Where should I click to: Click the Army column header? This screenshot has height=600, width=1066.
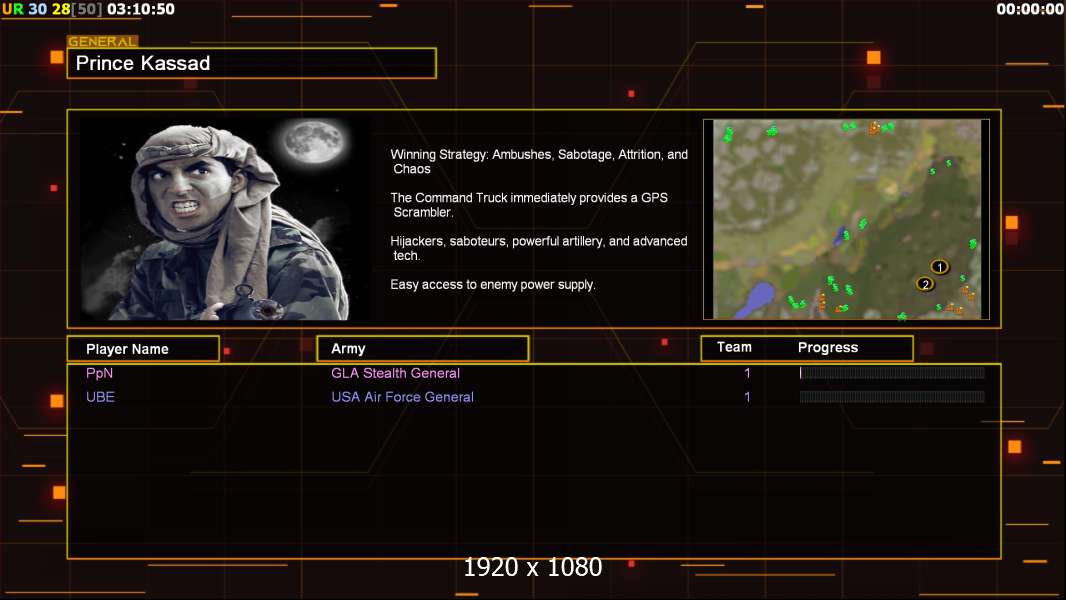pyautogui.click(x=423, y=349)
